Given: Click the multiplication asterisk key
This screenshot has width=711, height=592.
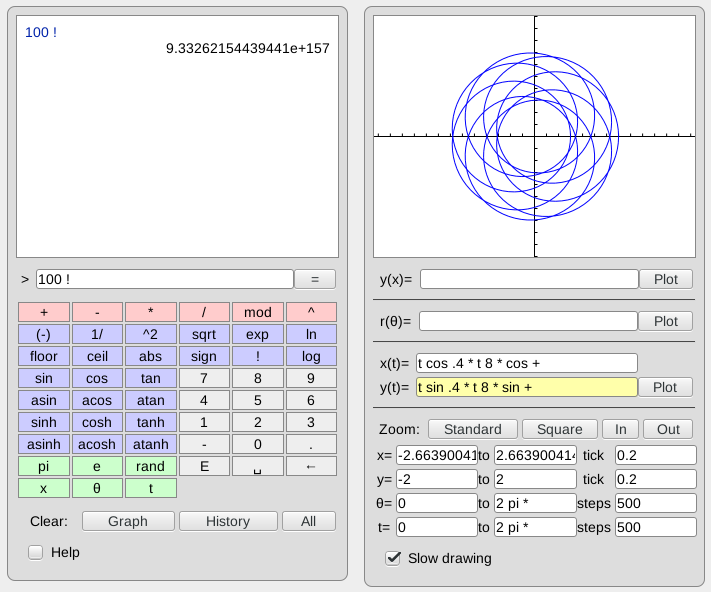Looking at the screenshot, I should [x=151, y=312].
